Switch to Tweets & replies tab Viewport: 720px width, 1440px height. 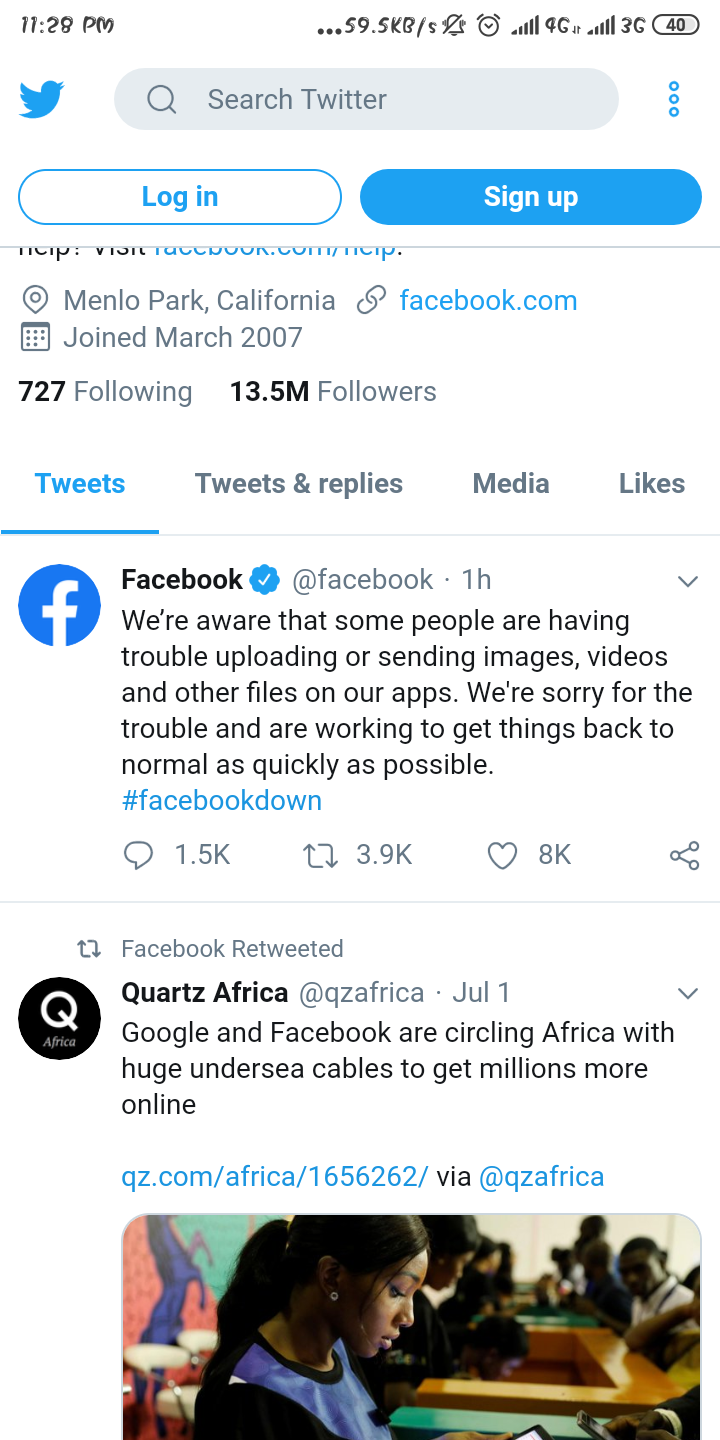click(x=298, y=484)
